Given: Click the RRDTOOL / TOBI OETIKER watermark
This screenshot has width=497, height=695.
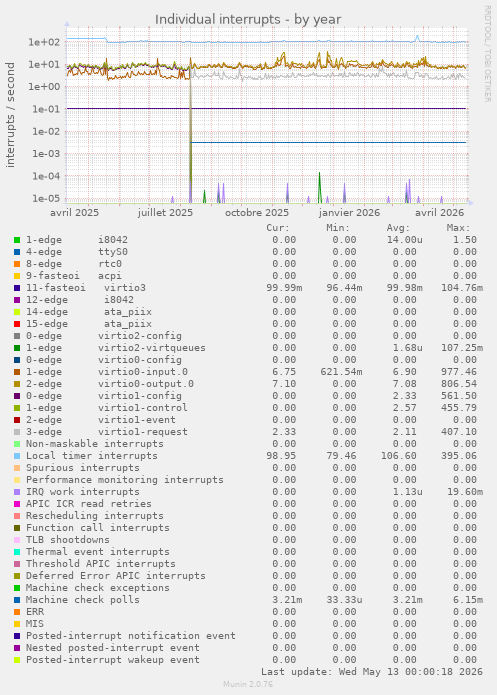Looking at the screenshot, I should point(487,54).
